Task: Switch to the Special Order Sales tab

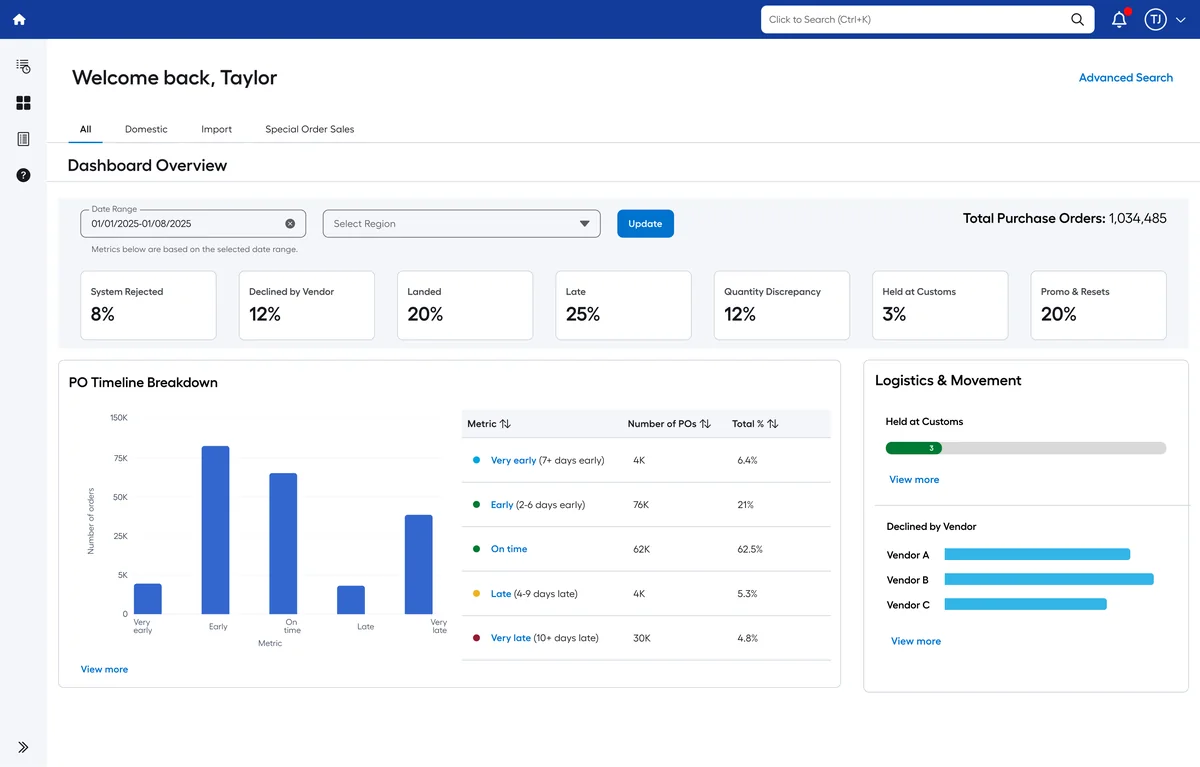Action: [x=309, y=129]
